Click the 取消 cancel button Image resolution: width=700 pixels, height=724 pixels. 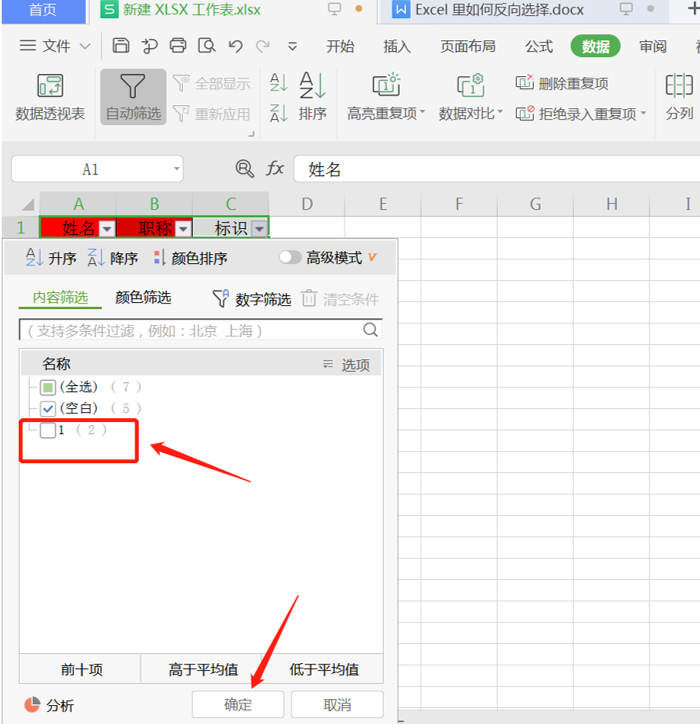[x=337, y=704]
